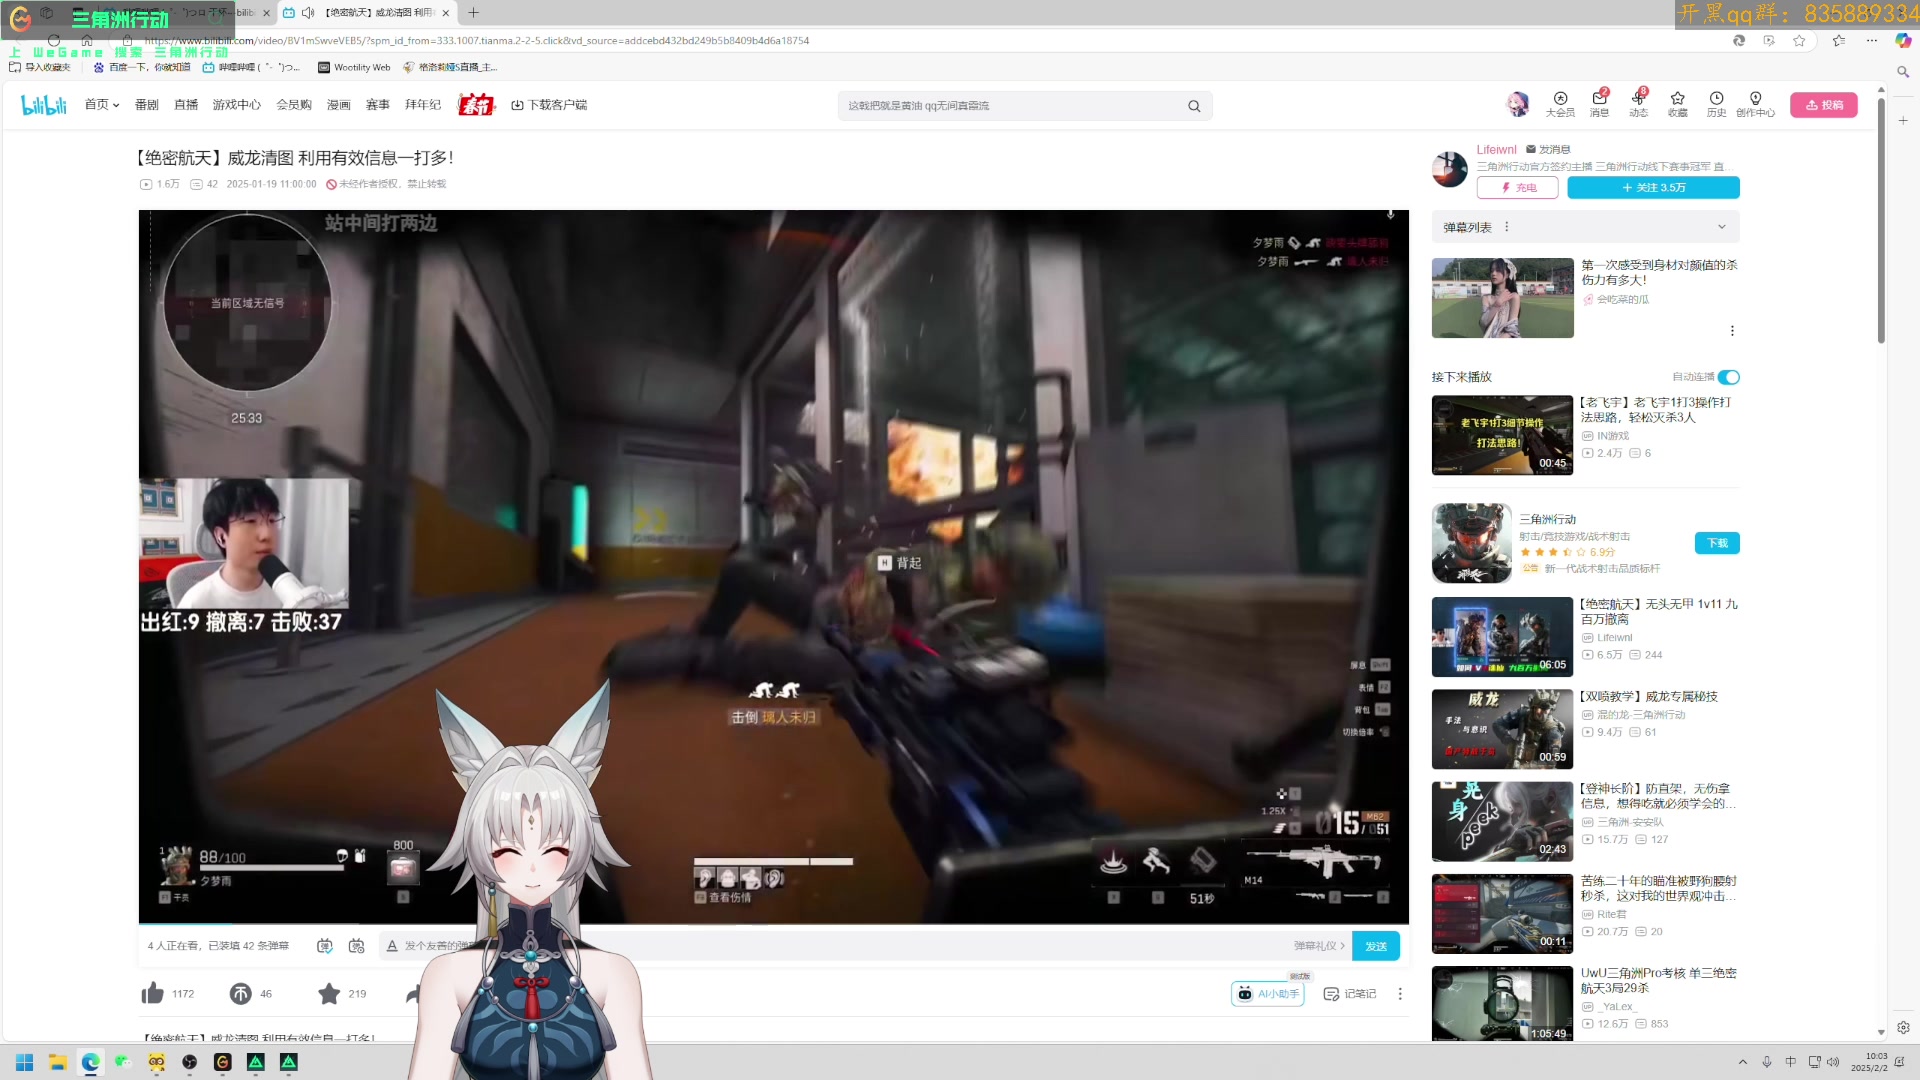Click the taskbar volume icon

pyautogui.click(x=1833, y=1062)
